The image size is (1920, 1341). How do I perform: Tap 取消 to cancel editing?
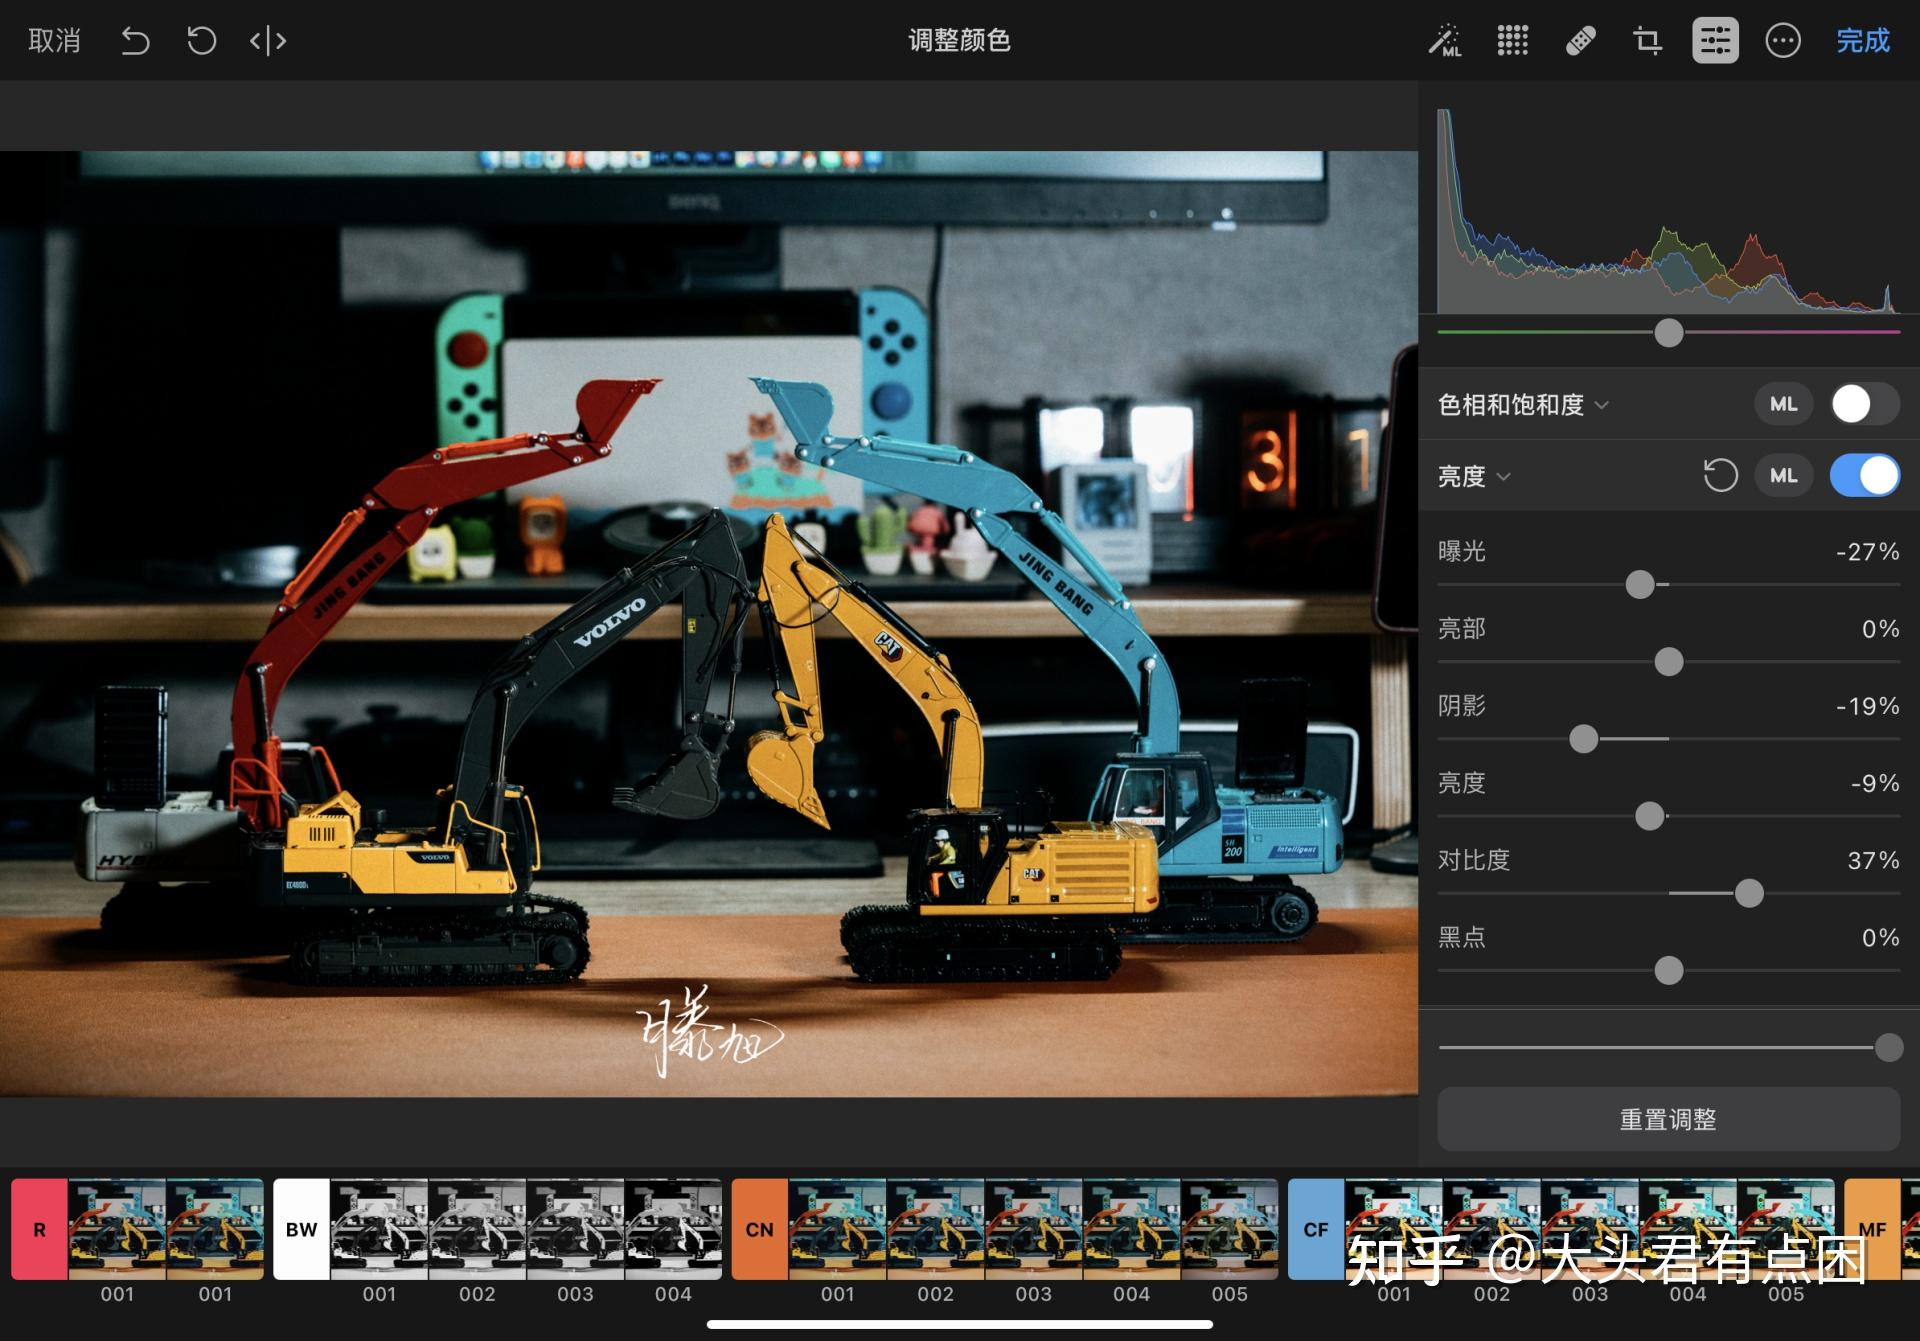point(54,41)
